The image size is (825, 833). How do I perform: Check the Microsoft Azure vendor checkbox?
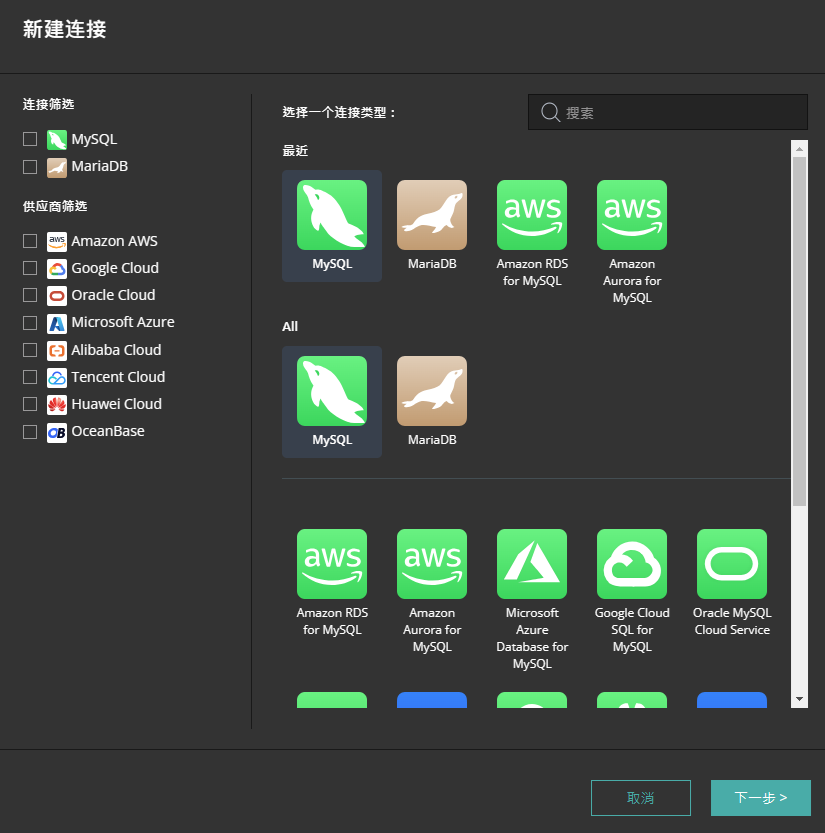(30, 322)
